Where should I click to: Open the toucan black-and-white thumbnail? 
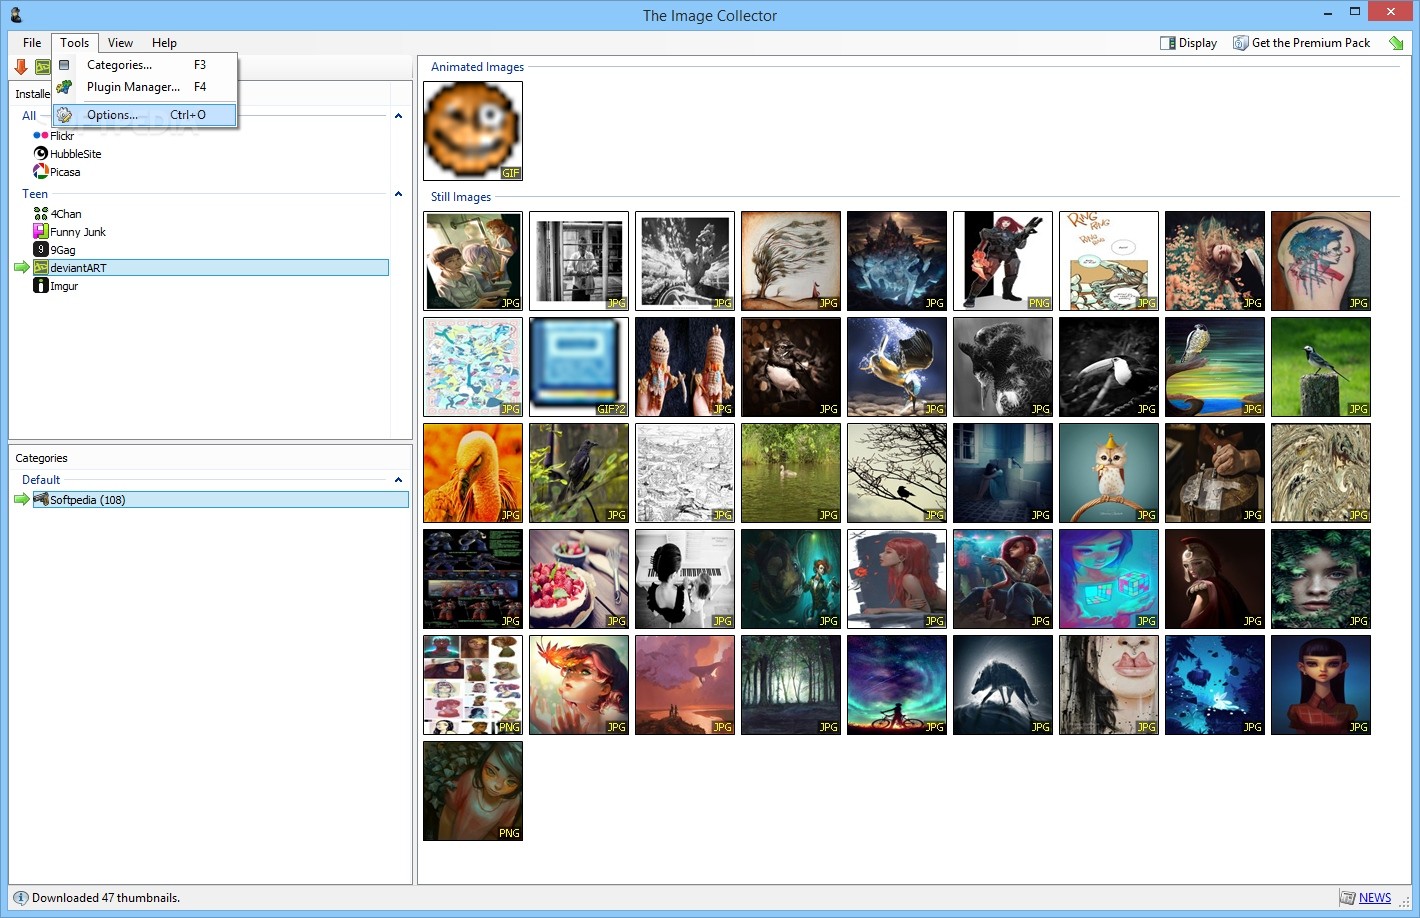(1109, 367)
